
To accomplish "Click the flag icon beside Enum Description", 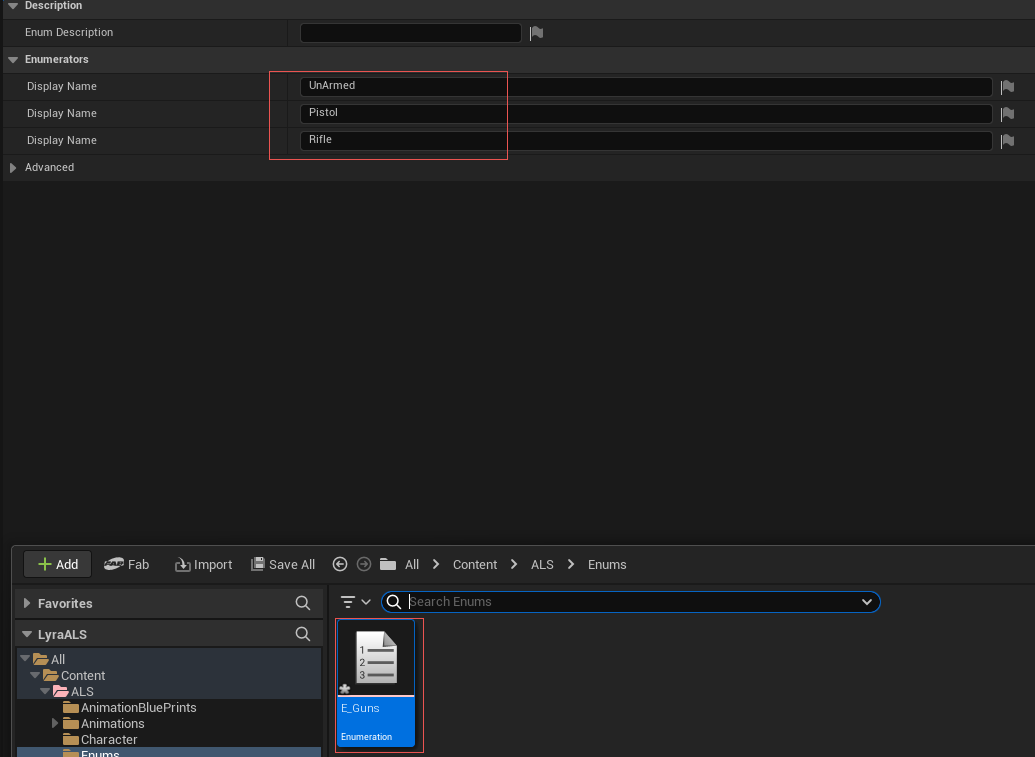I will pyautogui.click(x=537, y=33).
